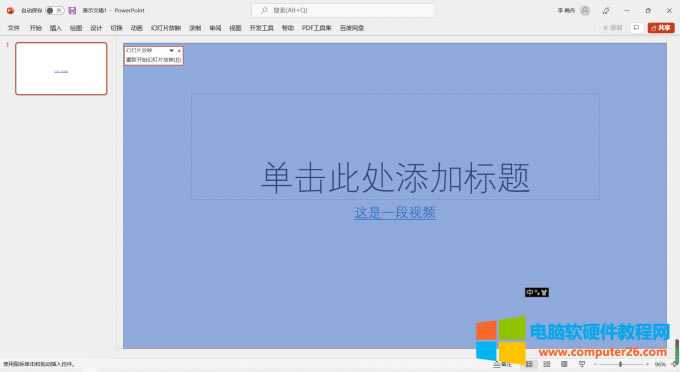Image resolution: width=680 pixels, height=372 pixels.
Task: Open the 帮助 help tab
Action: coord(288,28)
